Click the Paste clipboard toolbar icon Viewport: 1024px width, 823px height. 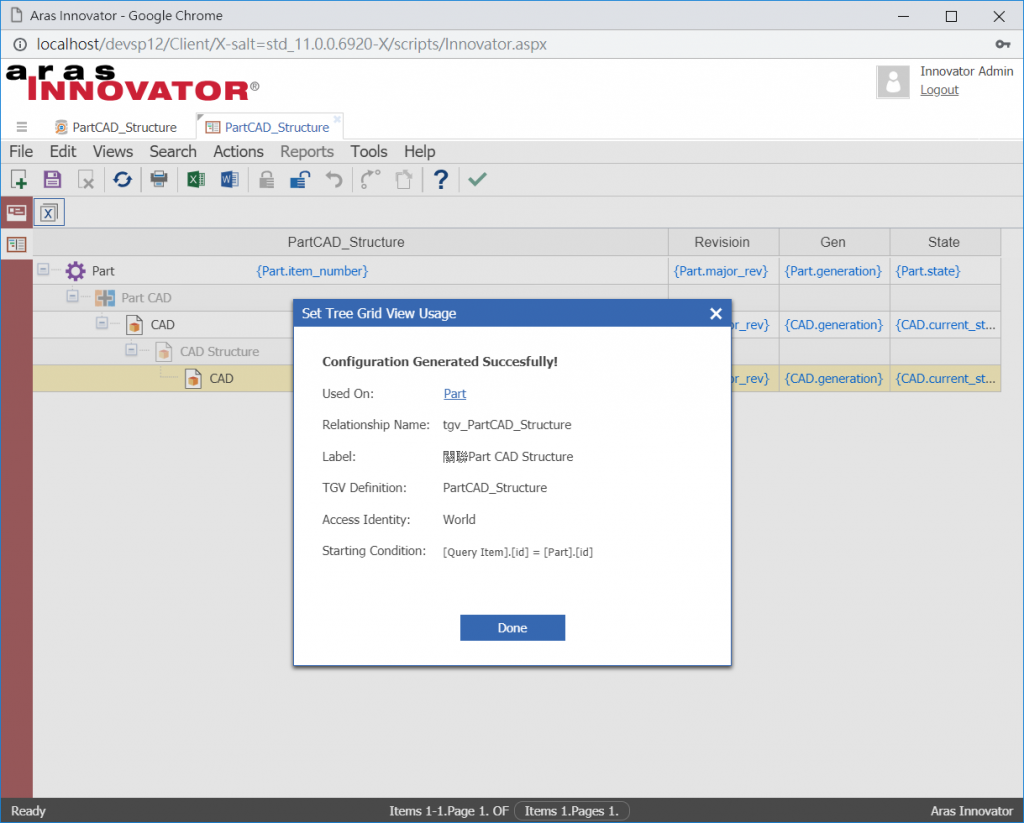point(404,179)
